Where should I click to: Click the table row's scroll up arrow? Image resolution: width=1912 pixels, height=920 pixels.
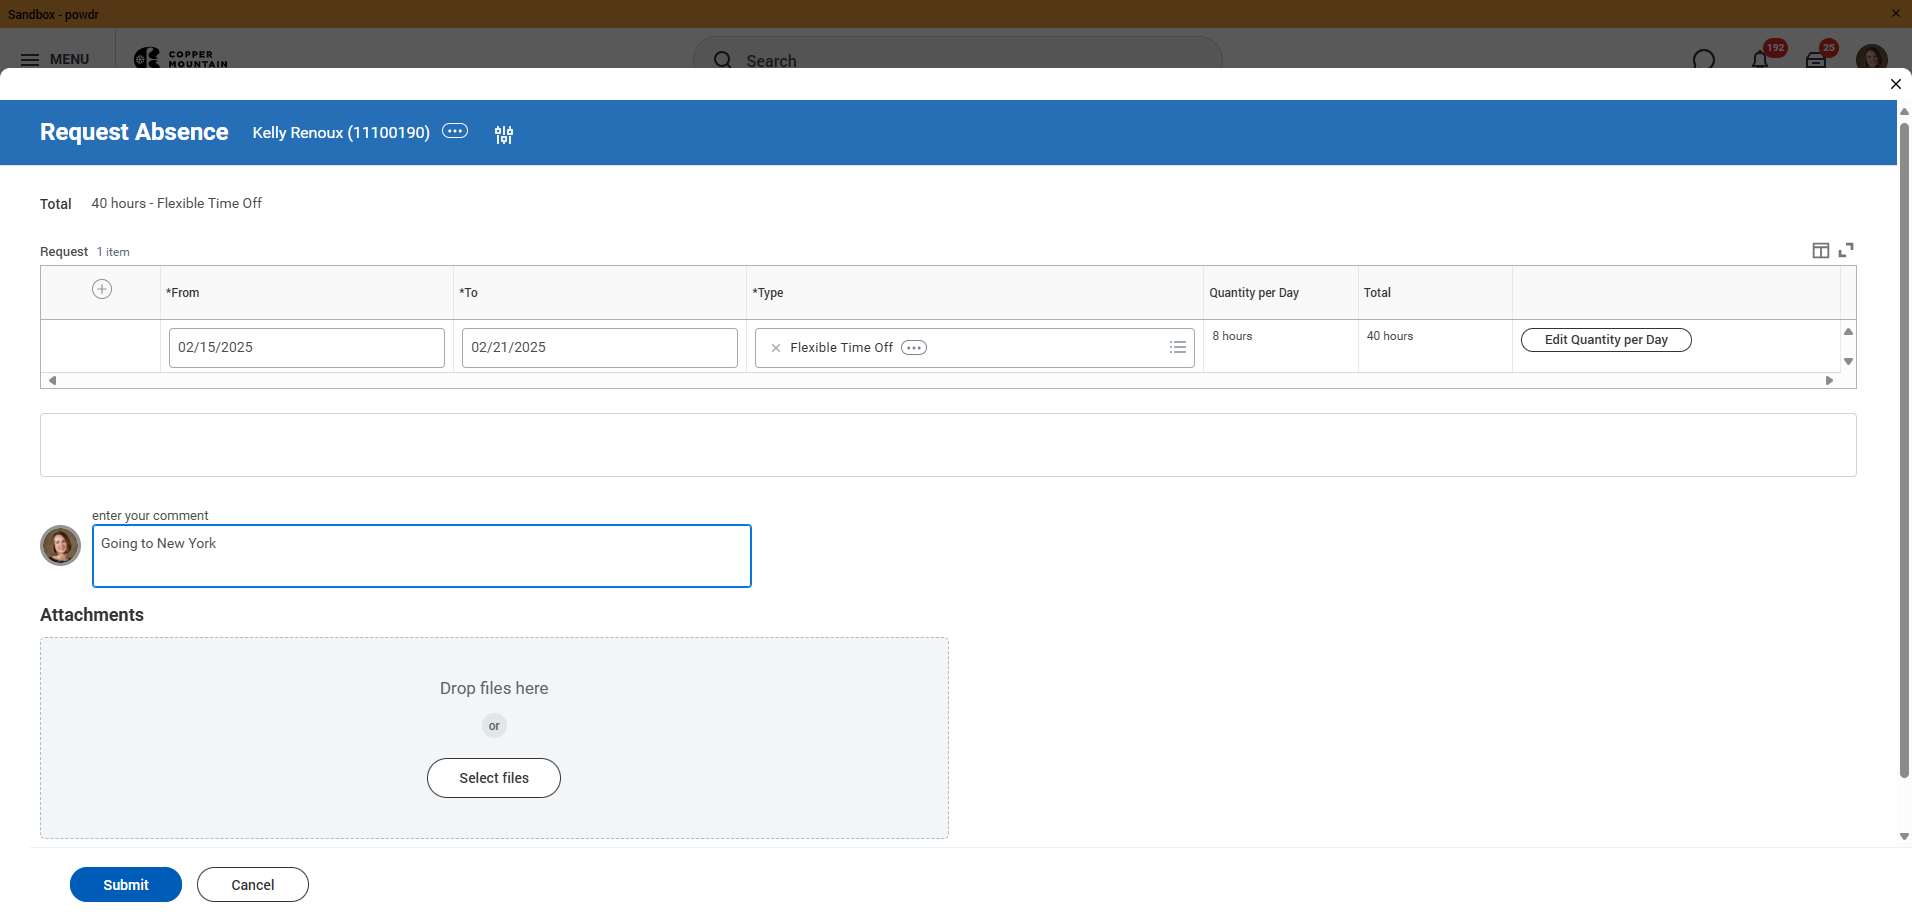(x=1849, y=331)
